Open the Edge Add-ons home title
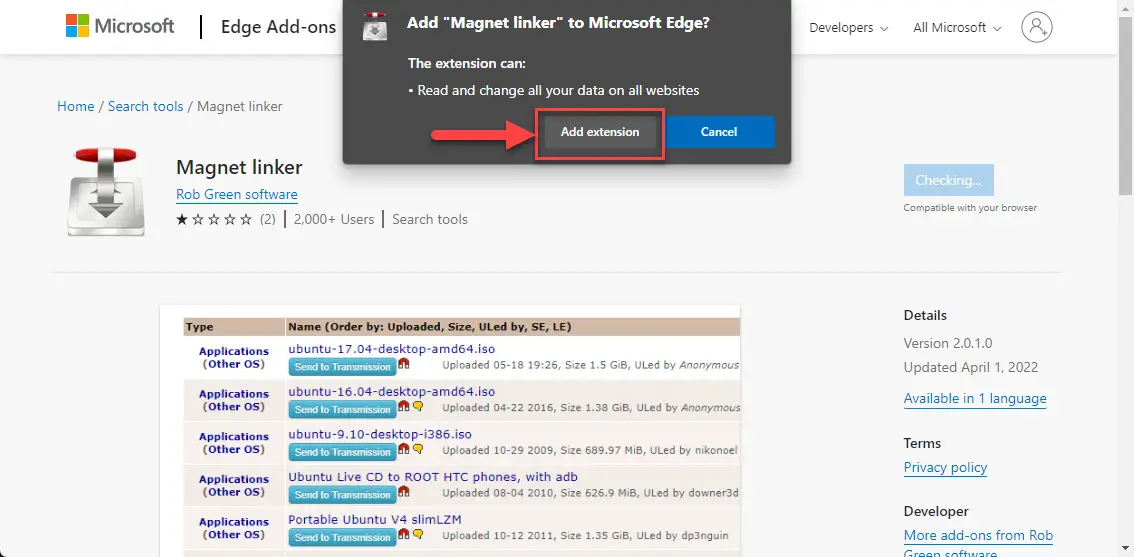The height and width of the screenshot is (557, 1134). (x=278, y=27)
